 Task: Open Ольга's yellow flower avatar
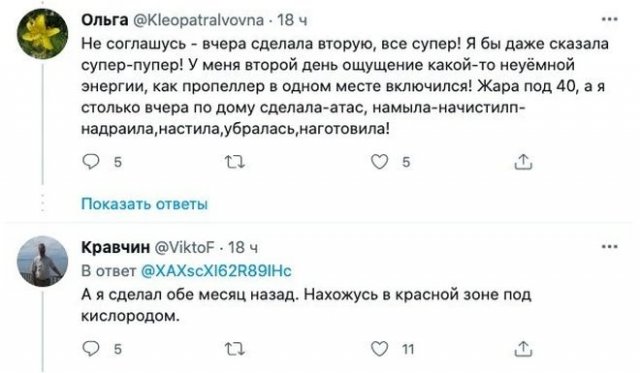click(x=42, y=34)
